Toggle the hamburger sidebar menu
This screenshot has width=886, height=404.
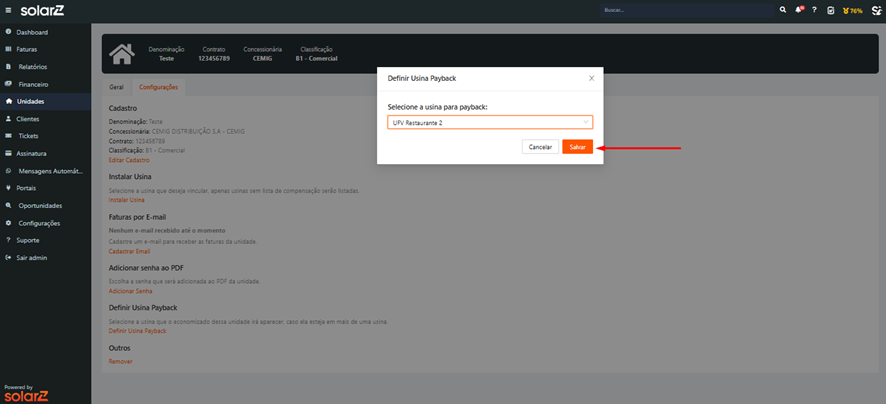[x=9, y=10]
